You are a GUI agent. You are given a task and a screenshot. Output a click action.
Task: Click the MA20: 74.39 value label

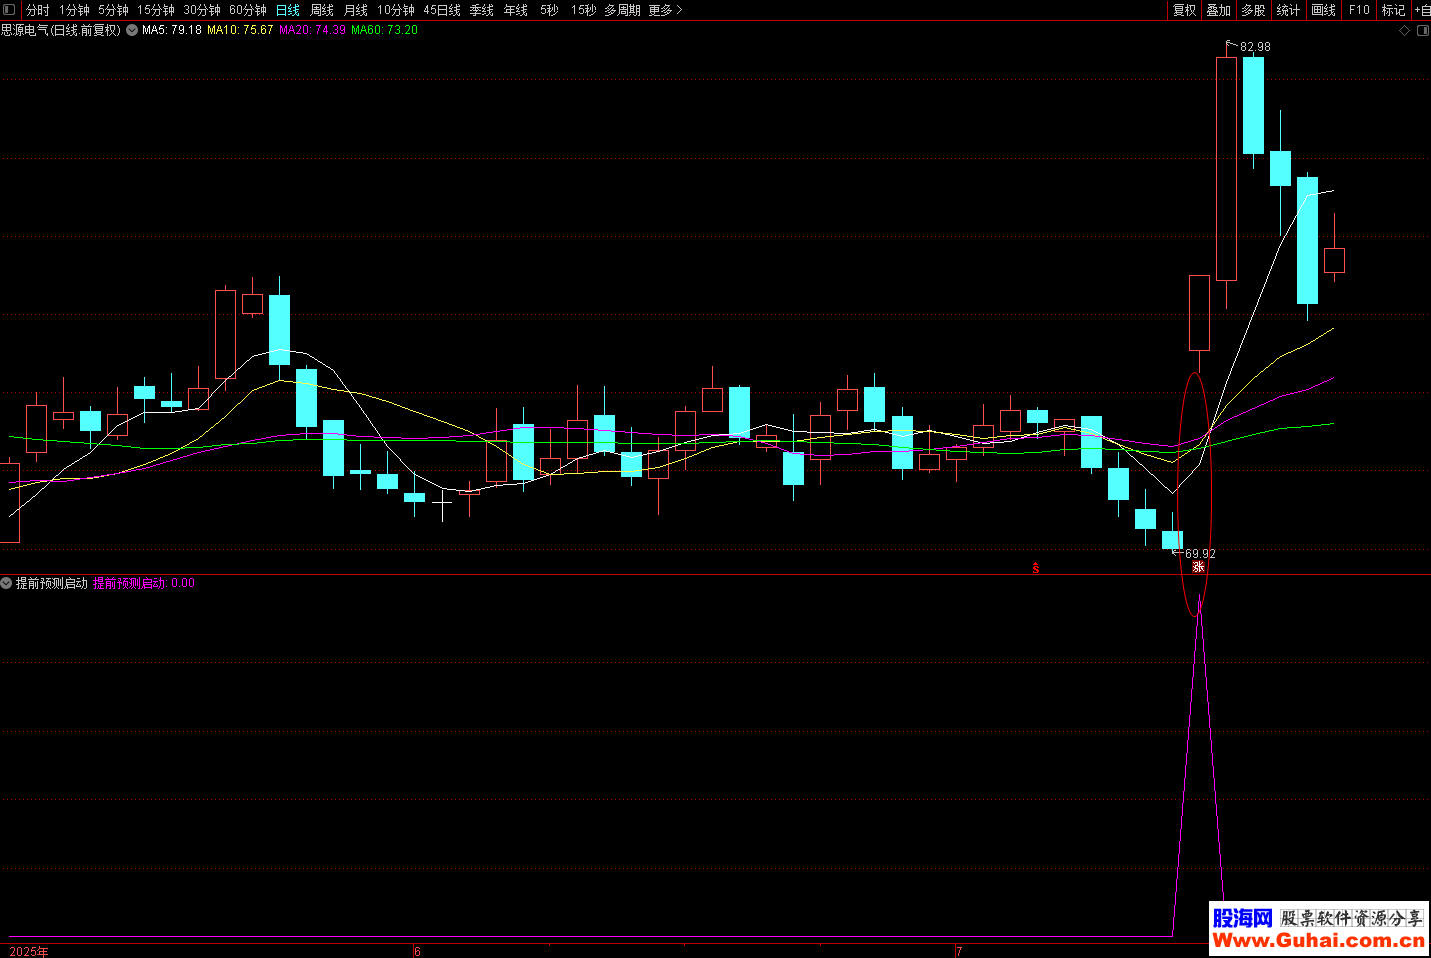coord(312,30)
